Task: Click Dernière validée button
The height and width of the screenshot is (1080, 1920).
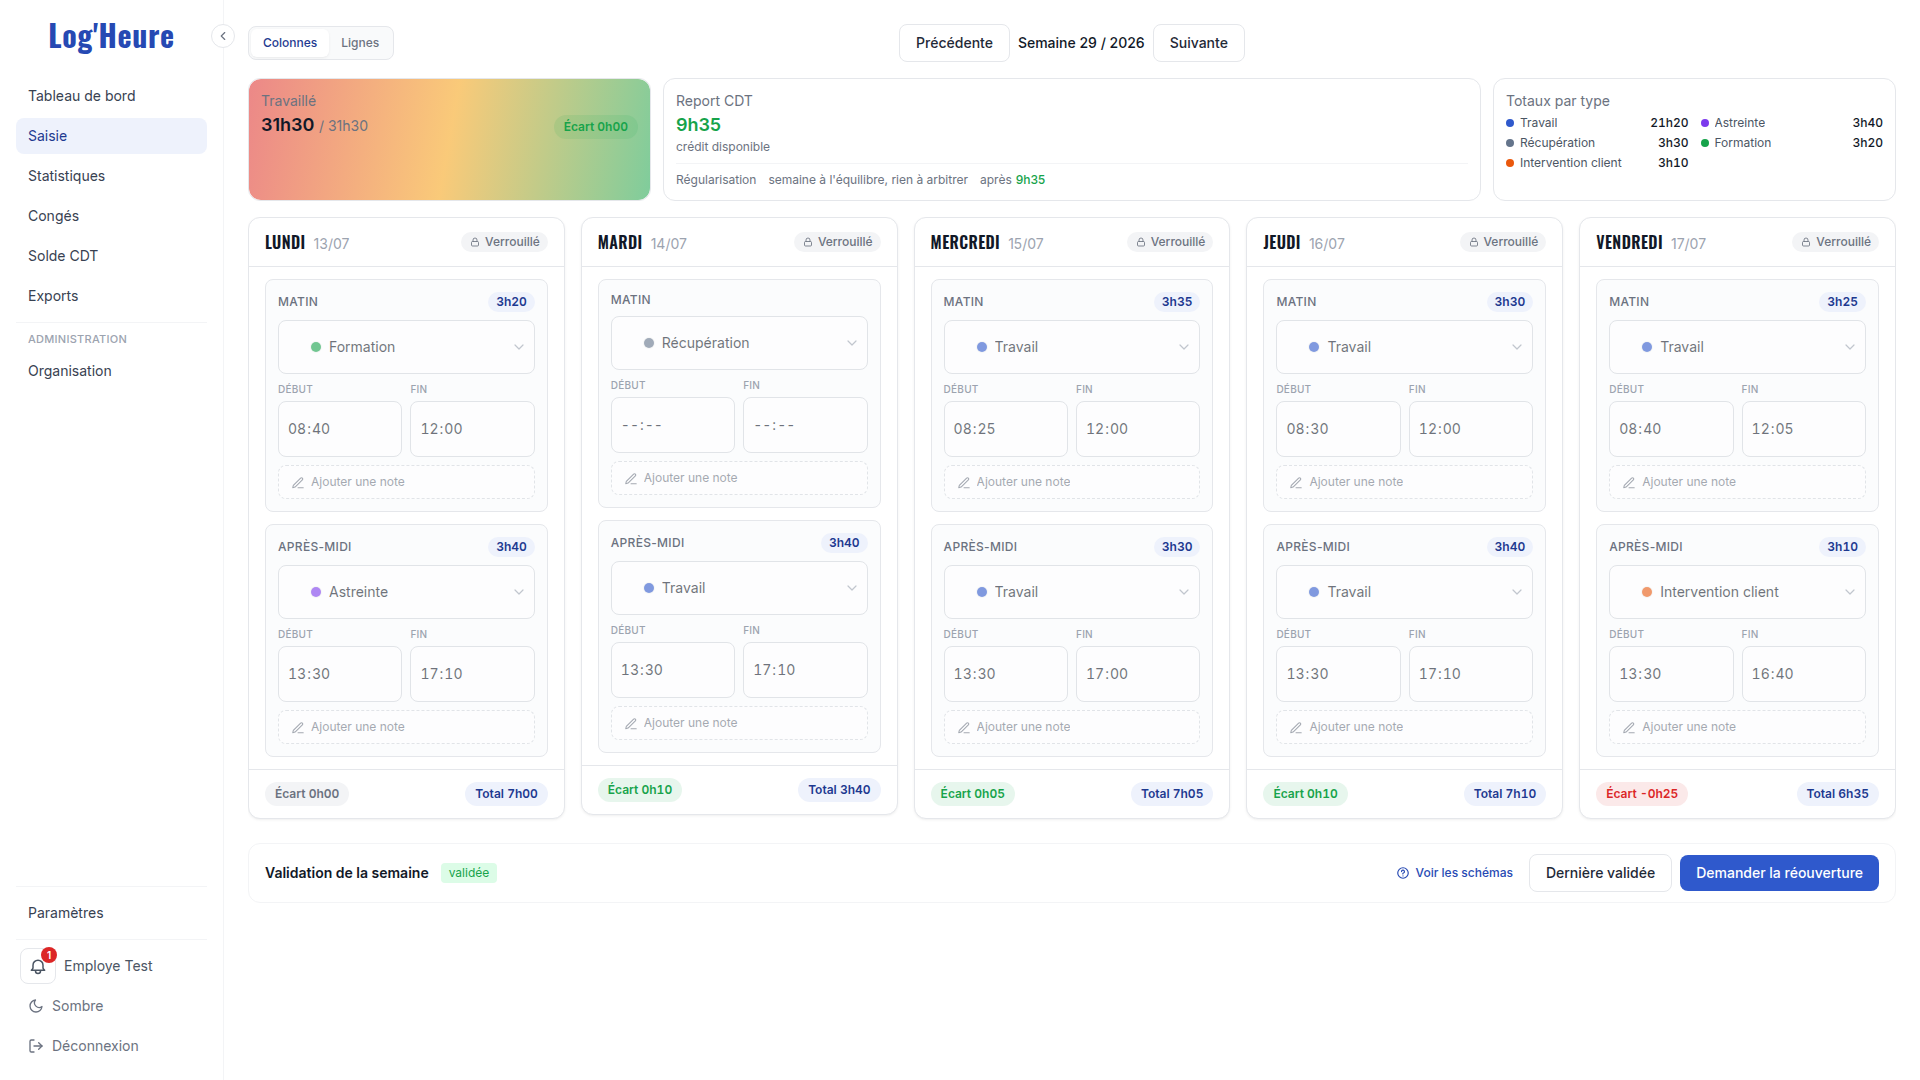Action: click(1600, 873)
